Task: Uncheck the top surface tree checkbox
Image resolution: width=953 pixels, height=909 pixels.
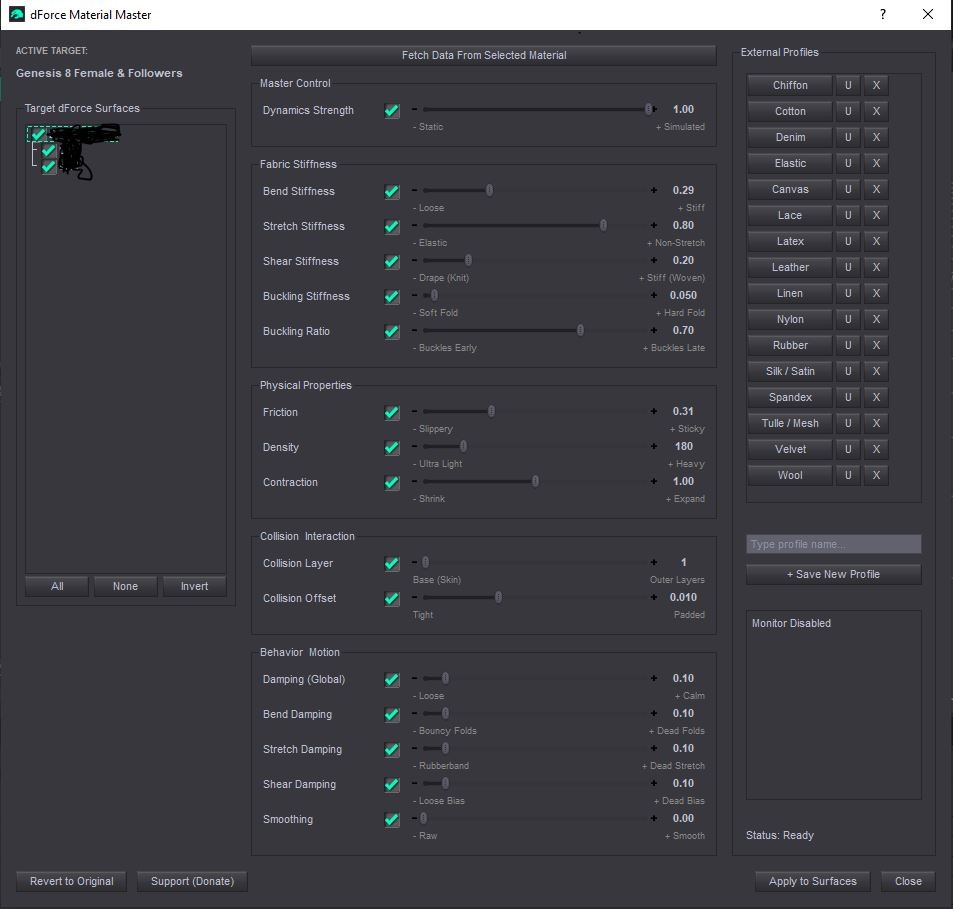Action: point(38,134)
